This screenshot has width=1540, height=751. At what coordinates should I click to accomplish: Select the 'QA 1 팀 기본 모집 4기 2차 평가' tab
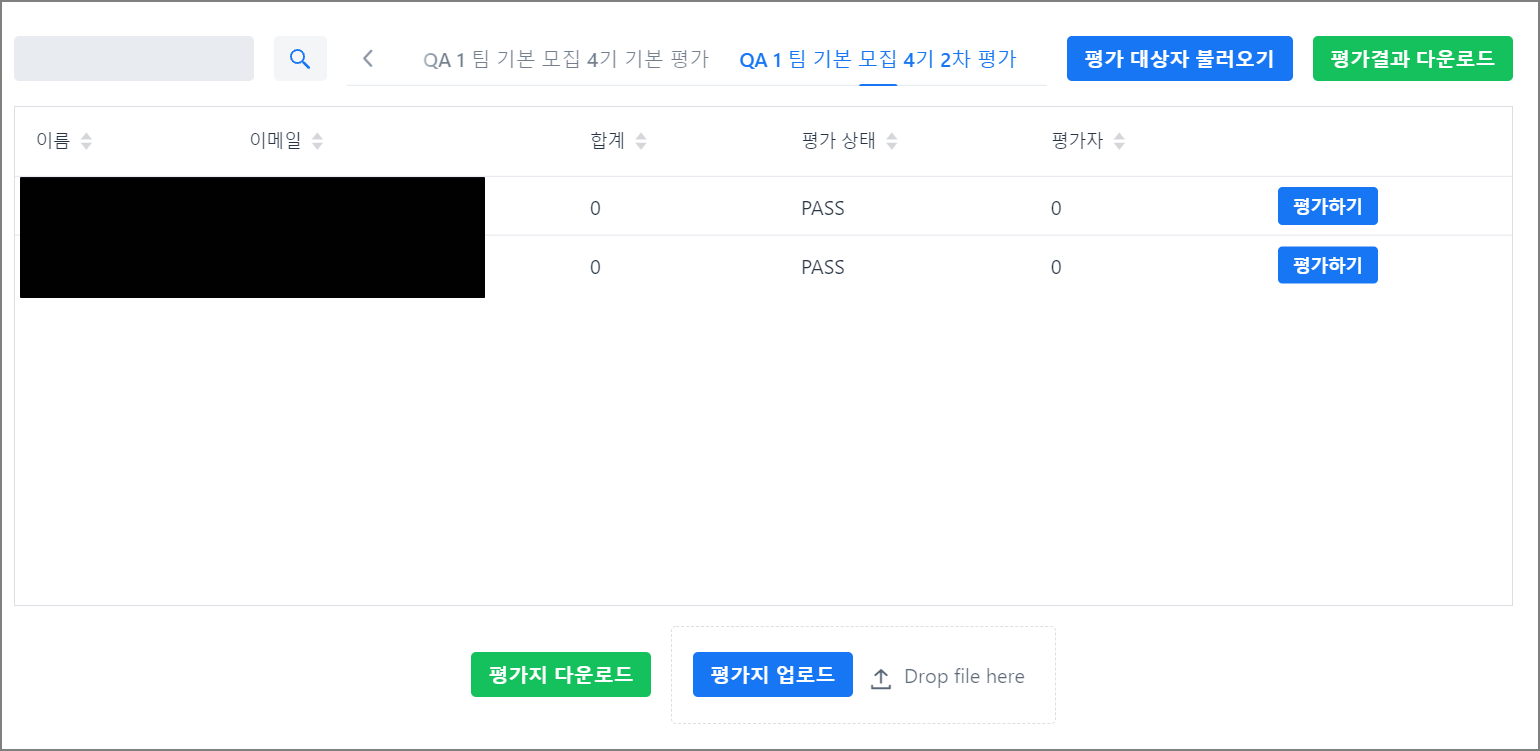878,58
